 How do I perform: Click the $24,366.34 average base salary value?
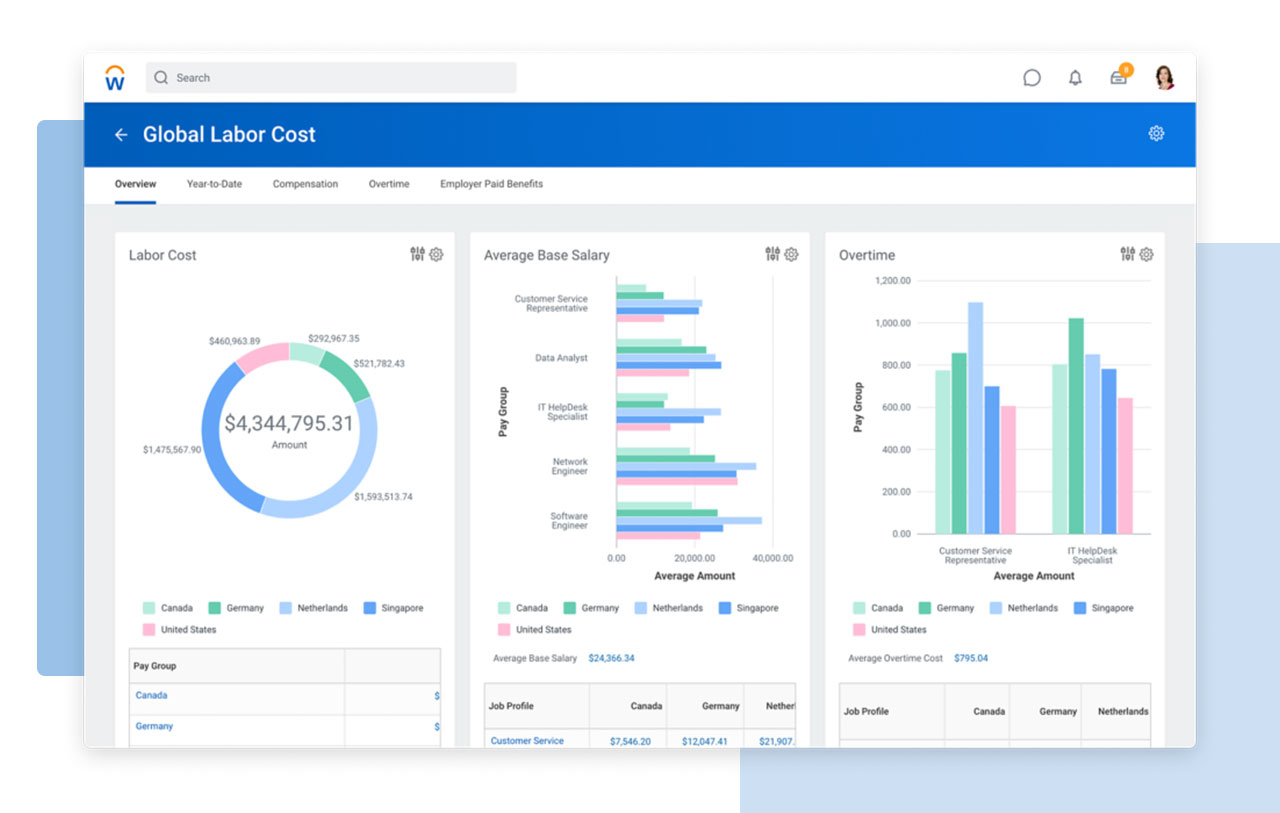click(611, 658)
